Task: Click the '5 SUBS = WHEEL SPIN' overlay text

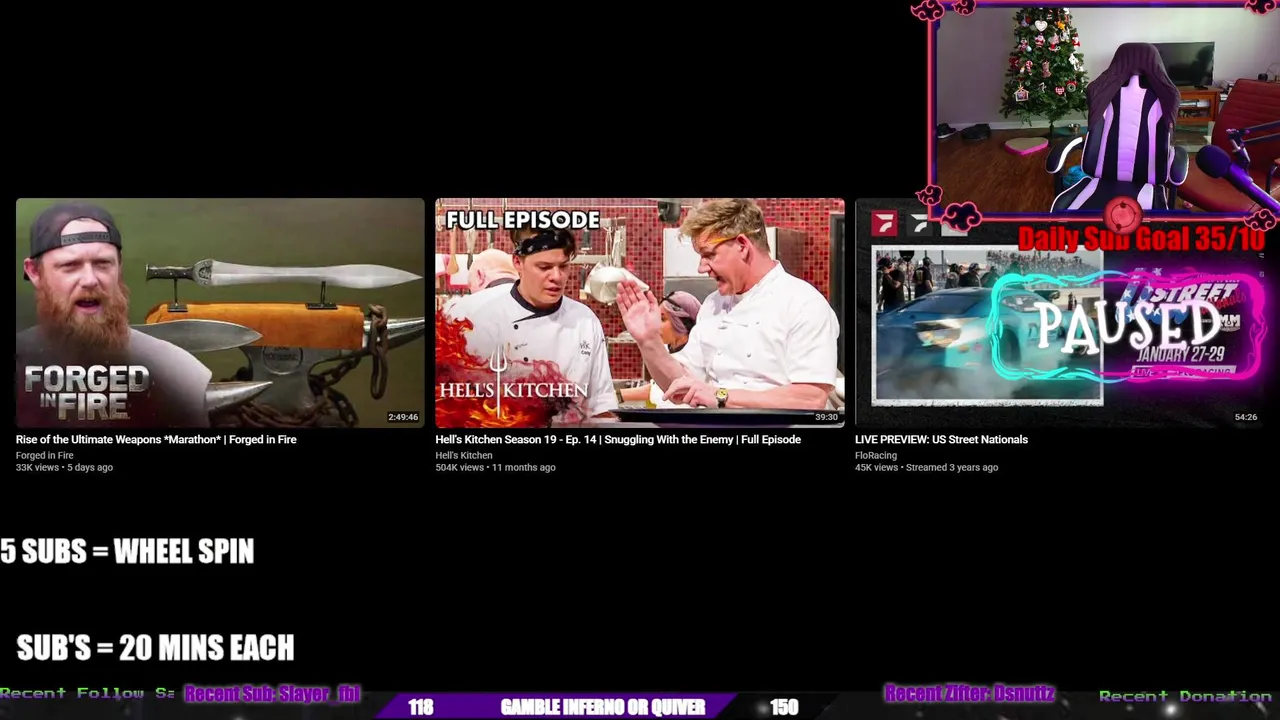Action: click(127, 551)
